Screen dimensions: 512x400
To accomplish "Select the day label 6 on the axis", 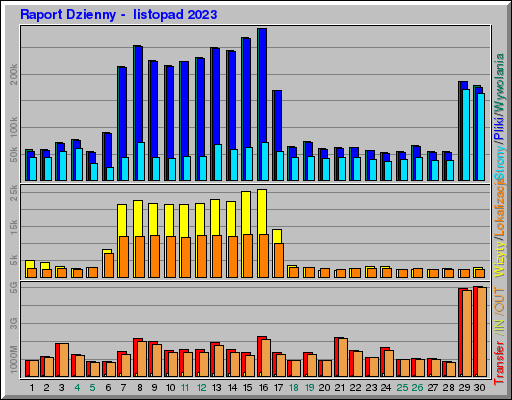I will pyautogui.click(x=108, y=388).
